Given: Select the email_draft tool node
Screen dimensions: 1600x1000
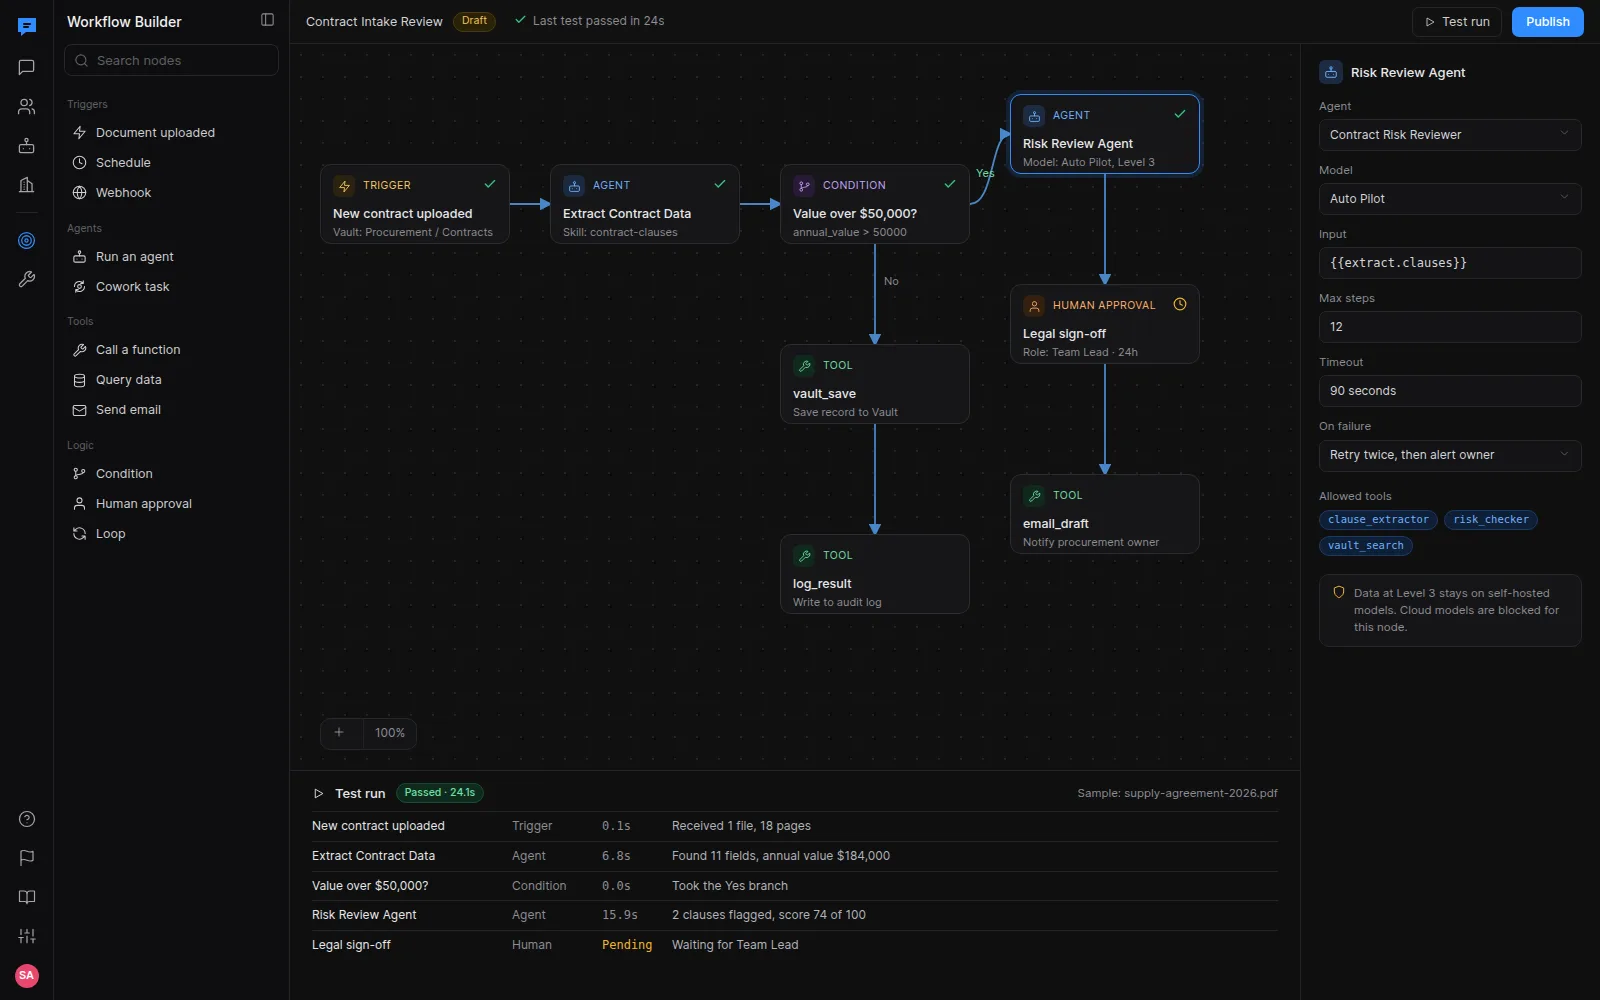Looking at the screenshot, I should tap(1105, 514).
